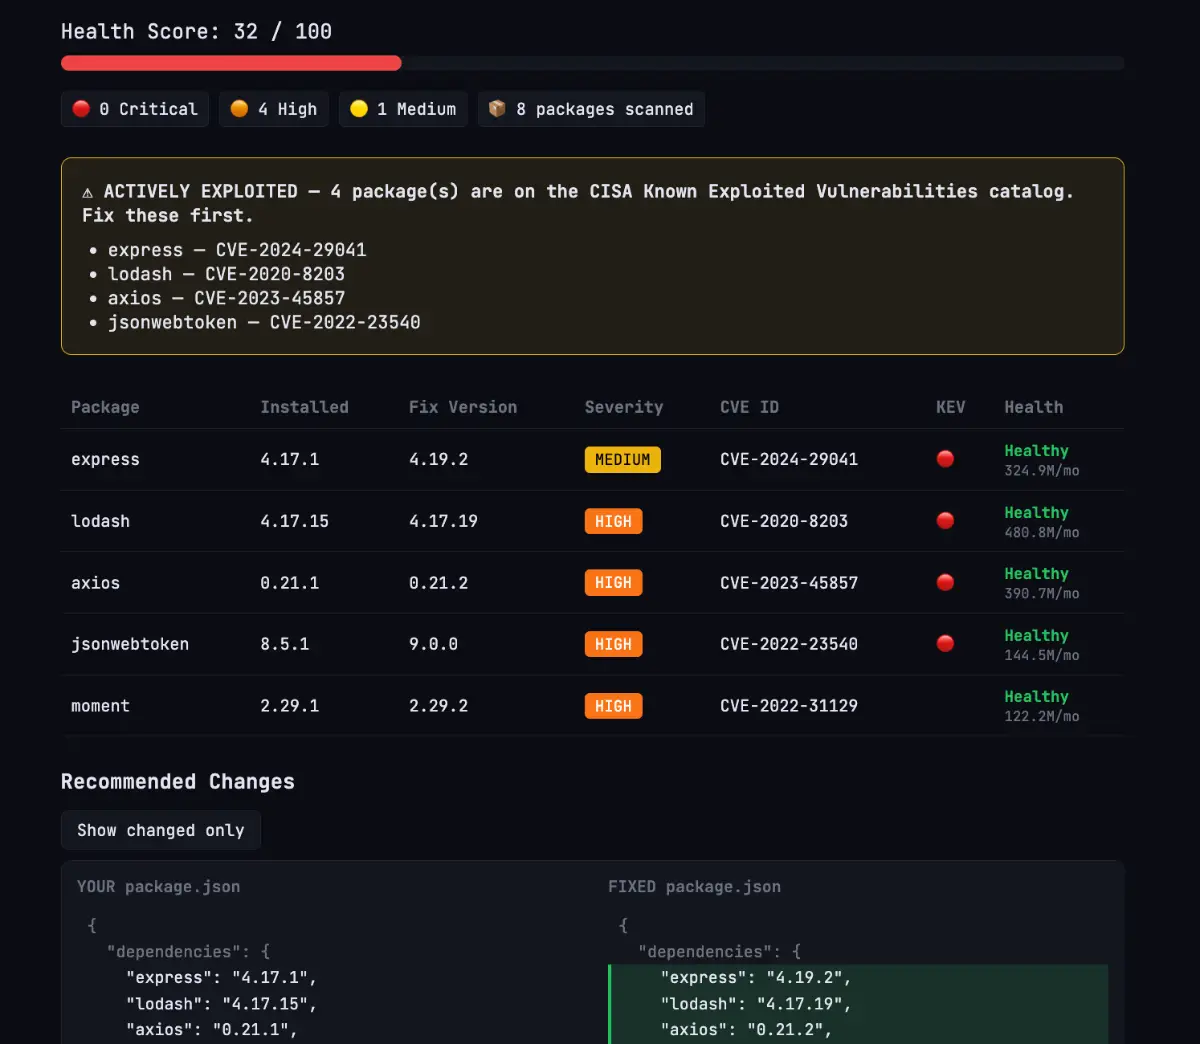Click the red health score progress bar
The width and height of the screenshot is (1200, 1044).
231,63
